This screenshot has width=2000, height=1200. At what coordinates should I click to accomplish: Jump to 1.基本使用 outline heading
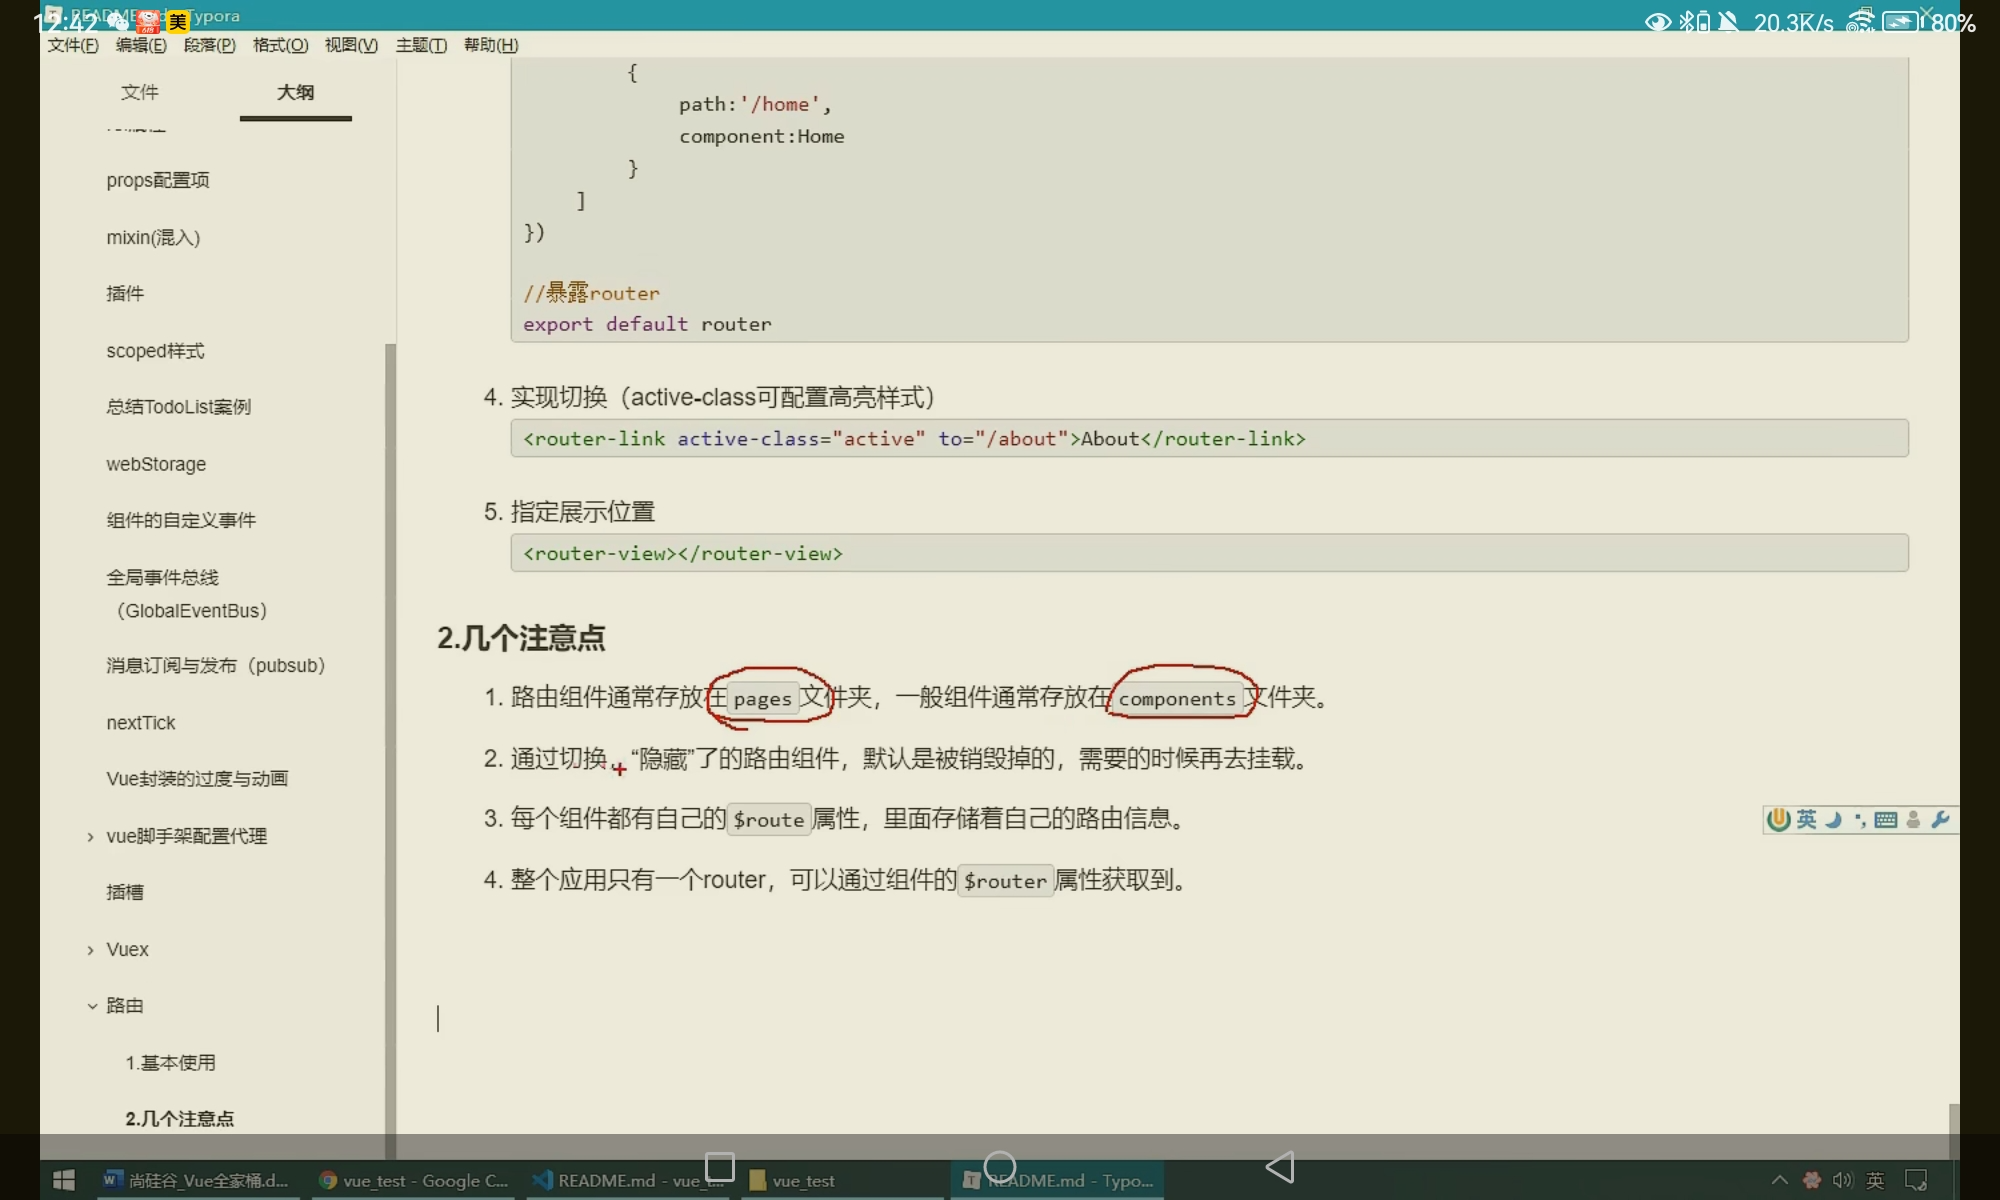tap(170, 1063)
